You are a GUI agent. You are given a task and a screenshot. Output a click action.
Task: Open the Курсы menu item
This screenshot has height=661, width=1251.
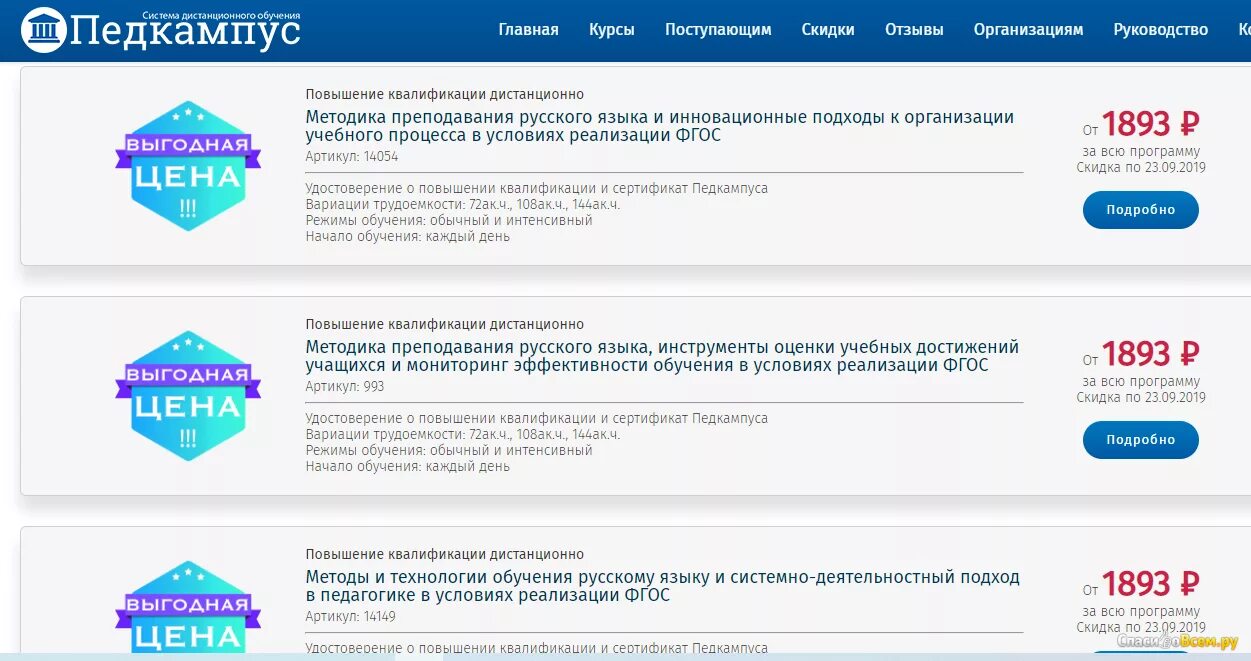(x=612, y=30)
